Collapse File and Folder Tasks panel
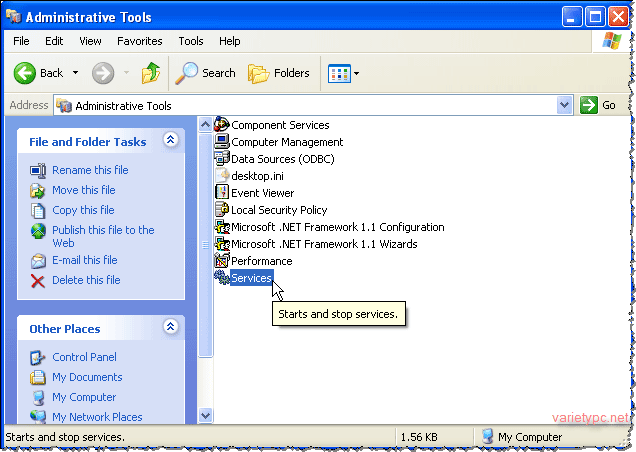The height and width of the screenshot is (452, 636). tap(171, 140)
